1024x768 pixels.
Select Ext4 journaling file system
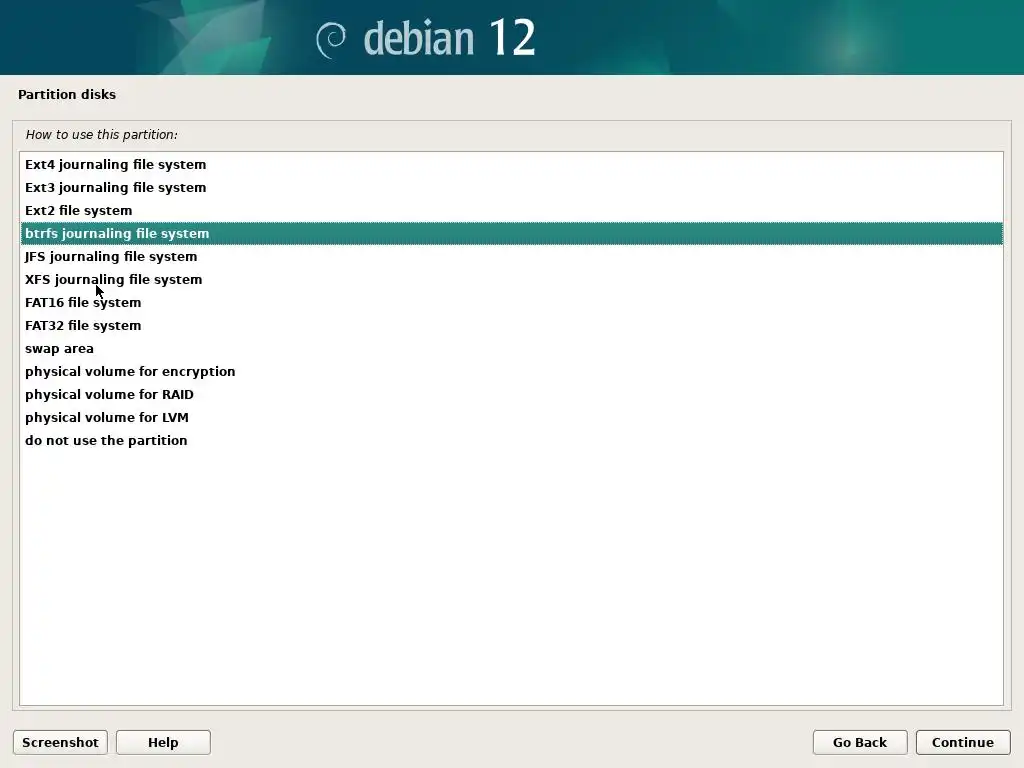pyautogui.click(x=511, y=165)
